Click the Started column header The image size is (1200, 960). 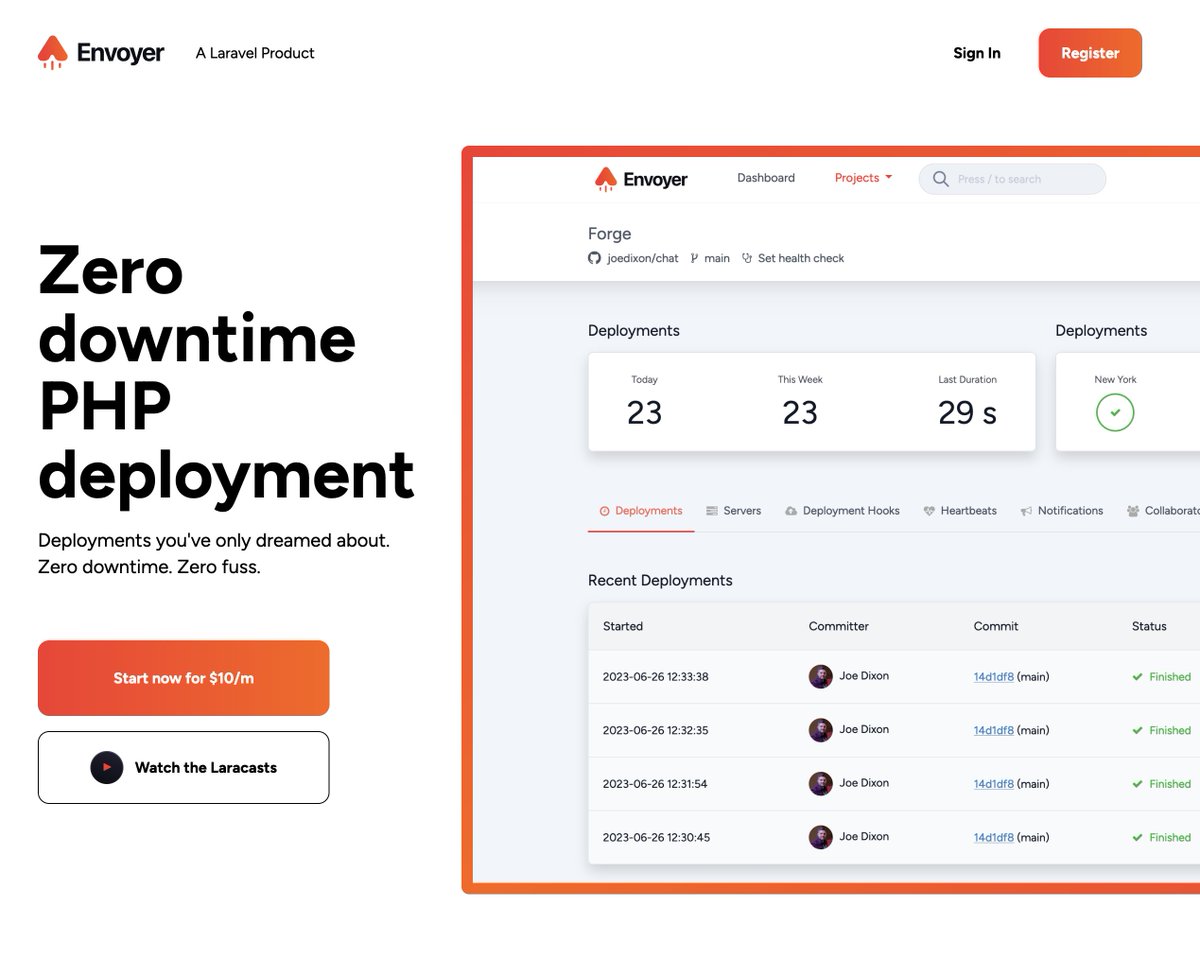(623, 626)
